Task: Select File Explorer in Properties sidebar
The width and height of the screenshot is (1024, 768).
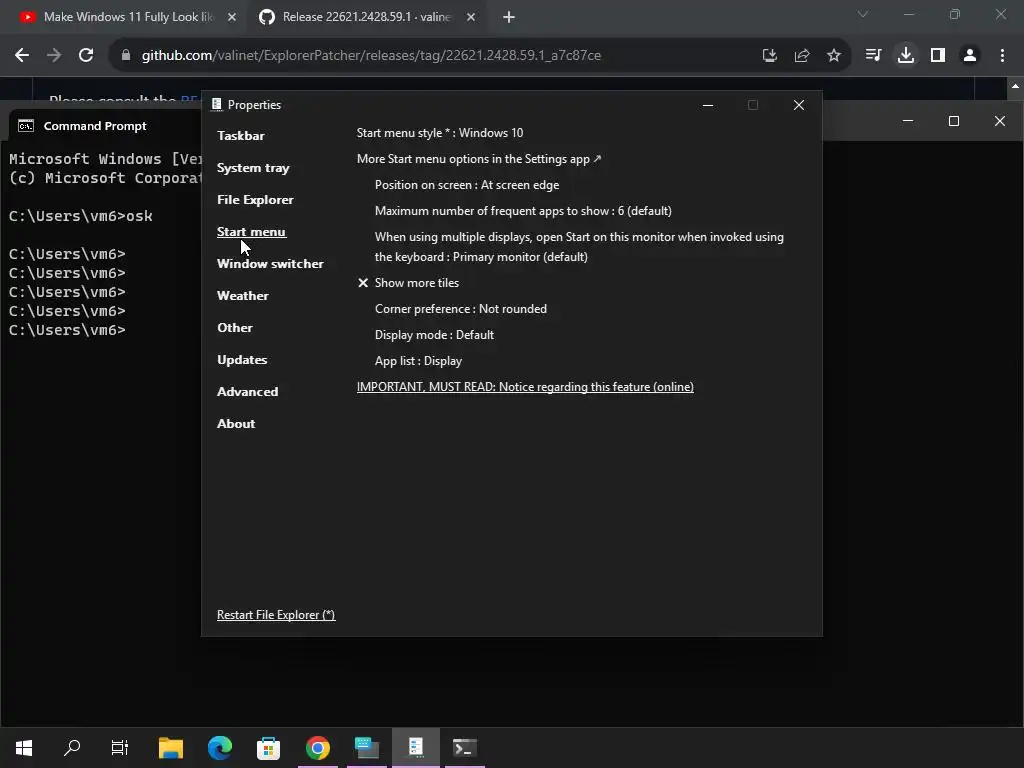Action: (255, 200)
